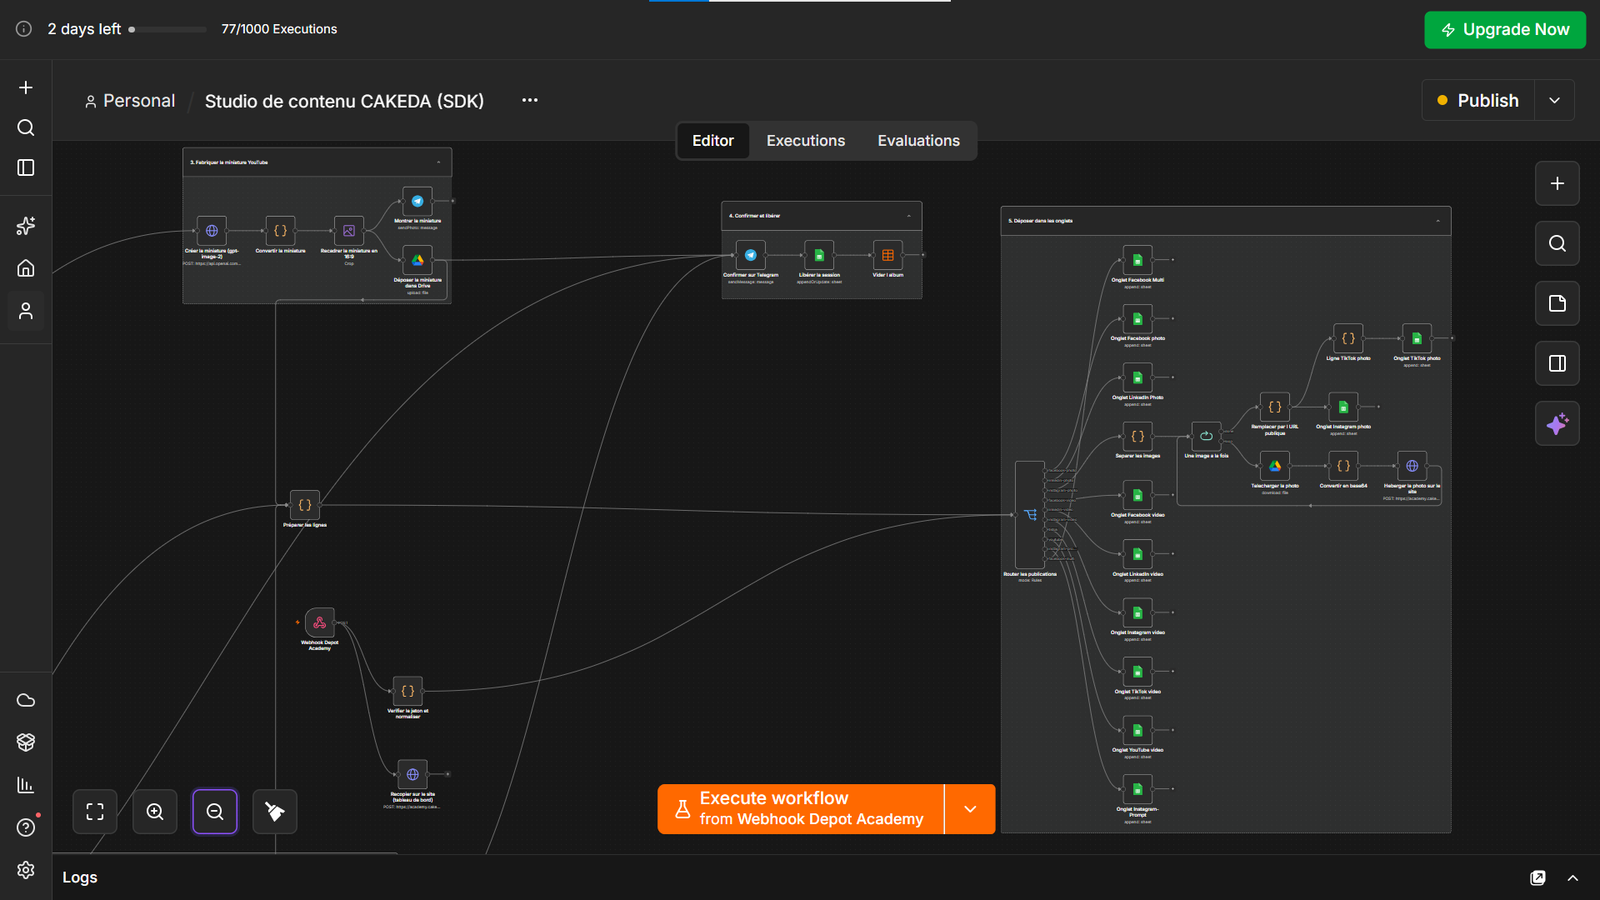The width and height of the screenshot is (1600, 900).
Task: Click the Tidy up workflow broom icon
Action: (x=275, y=812)
